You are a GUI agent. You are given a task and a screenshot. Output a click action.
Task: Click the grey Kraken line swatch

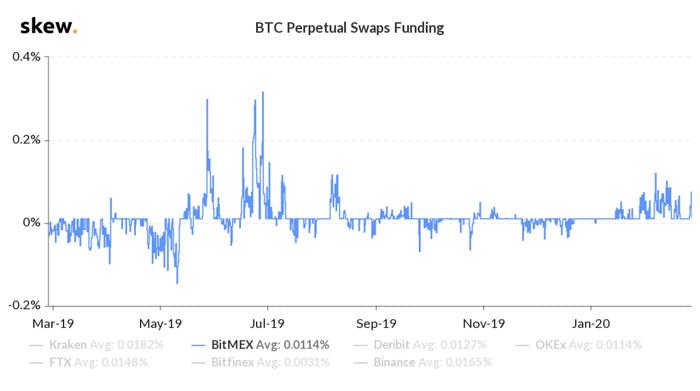click(36, 345)
